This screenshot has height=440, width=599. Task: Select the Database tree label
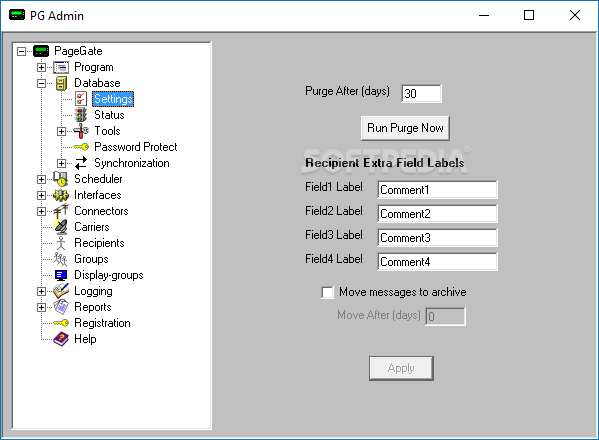97,83
